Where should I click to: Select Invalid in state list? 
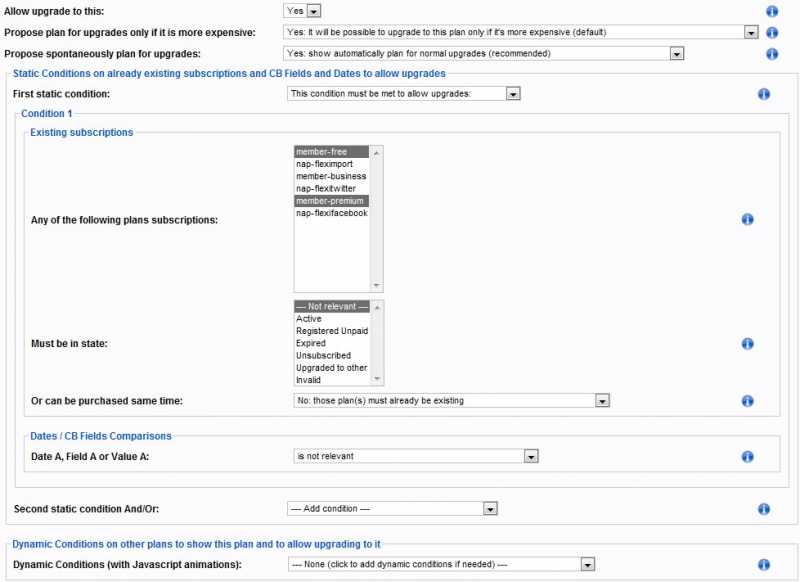(x=332, y=379)
